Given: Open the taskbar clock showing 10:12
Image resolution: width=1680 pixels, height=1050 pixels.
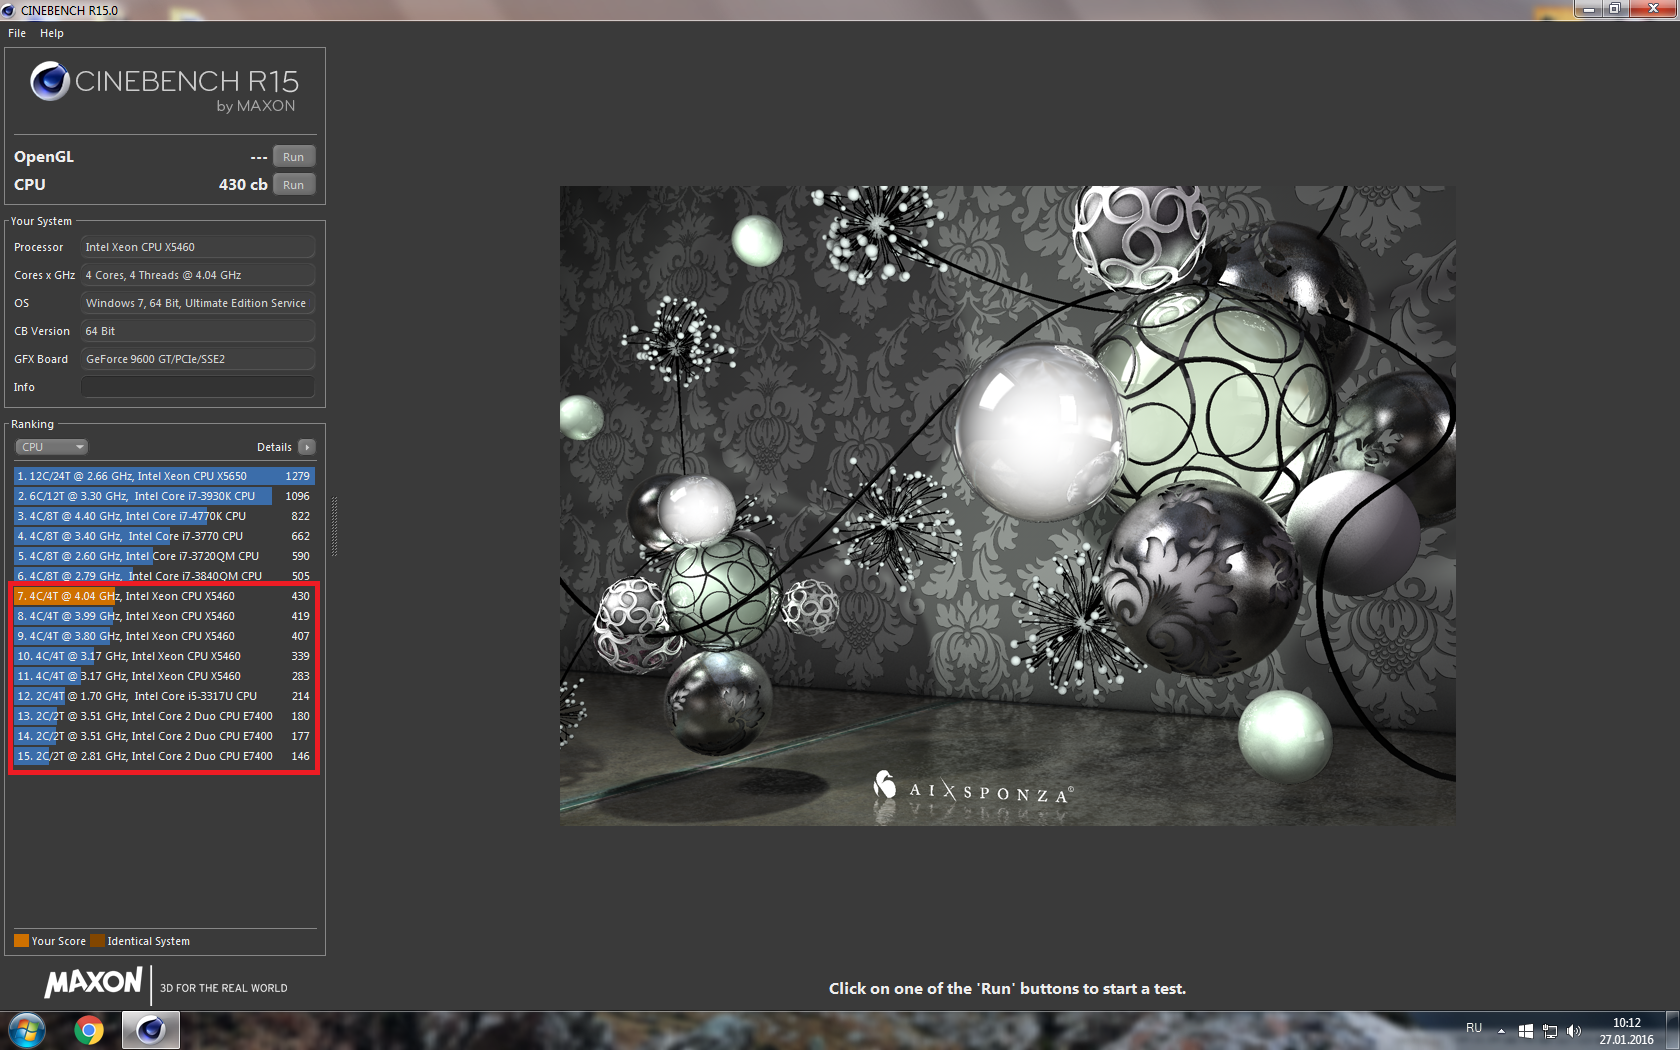Looking at the screenshot, I should point(1627,1031).
